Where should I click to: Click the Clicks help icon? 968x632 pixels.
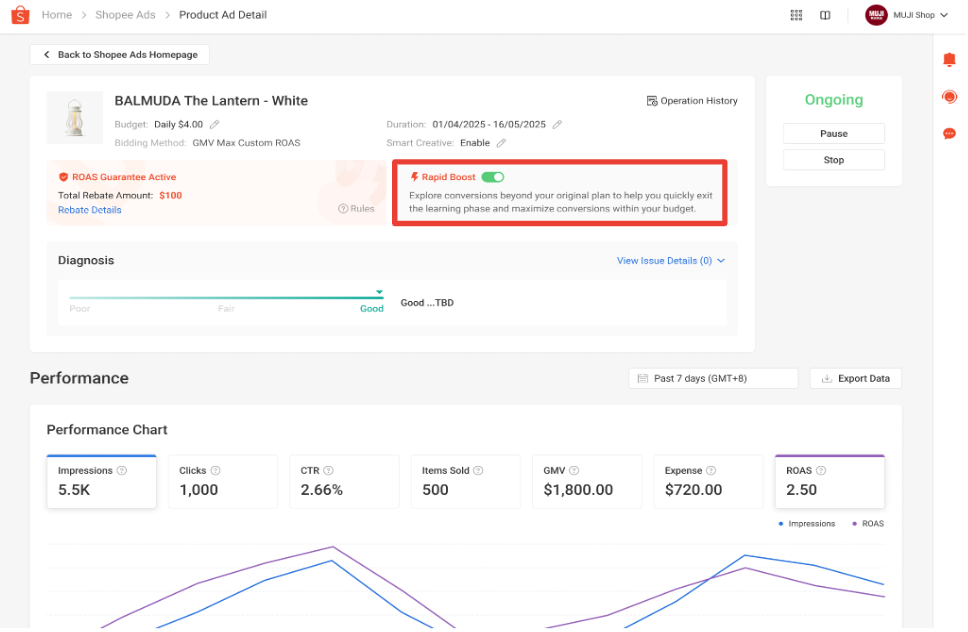pos(215,470)
